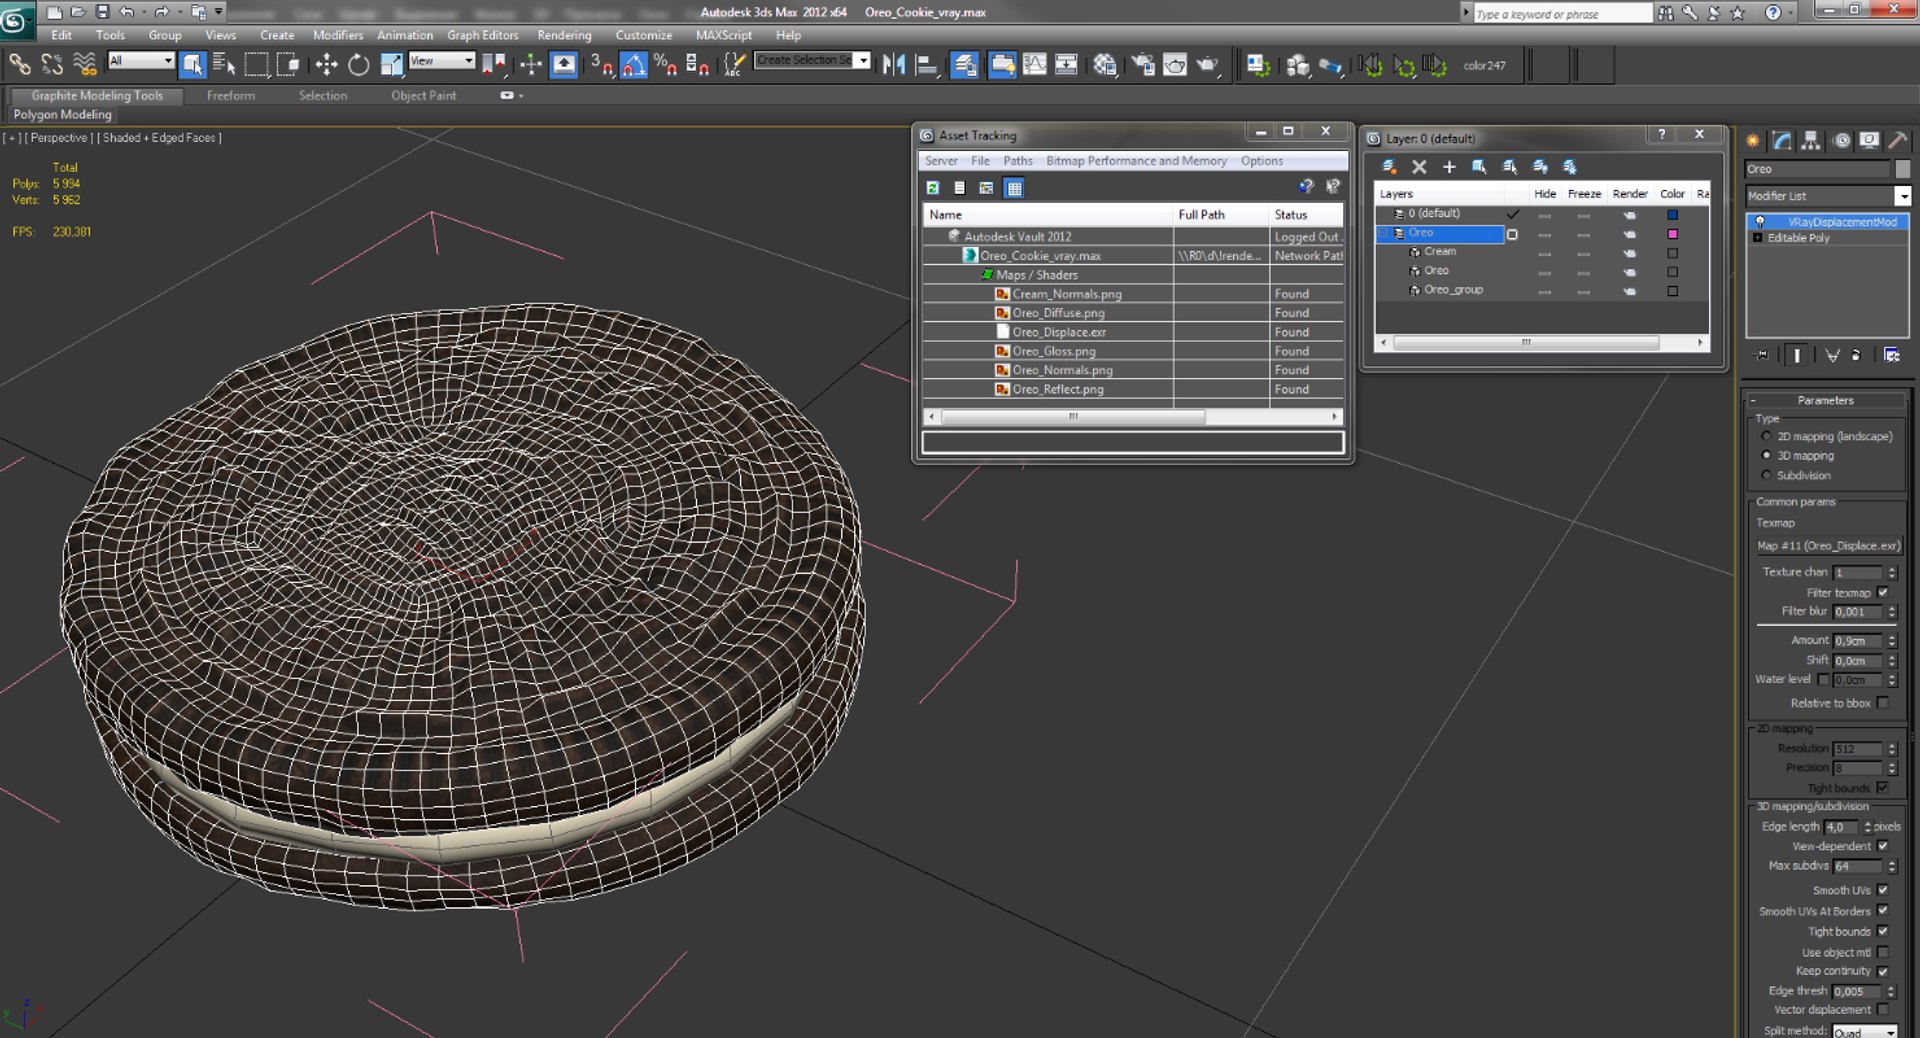Pin the modifier stack
The width and height of the screenshot is (1920, 1038).
click(1762, 355)
